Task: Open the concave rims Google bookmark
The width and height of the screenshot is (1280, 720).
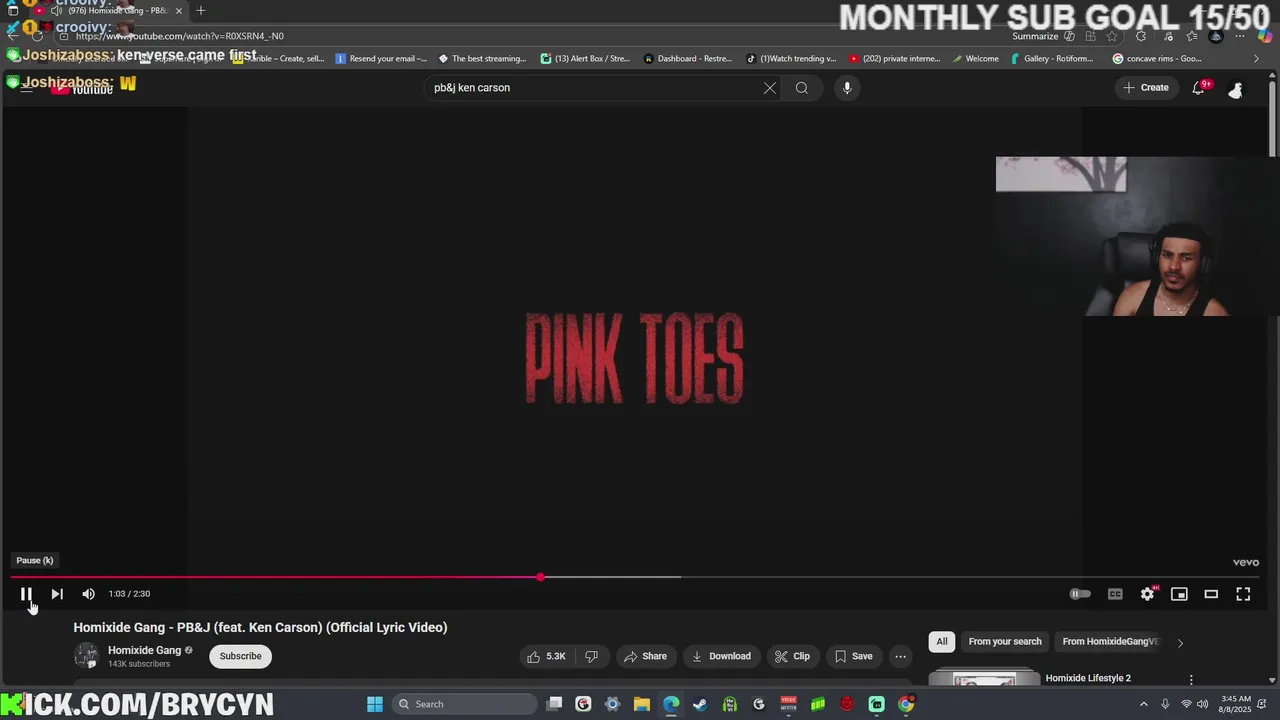Action: pos(1157,59)
